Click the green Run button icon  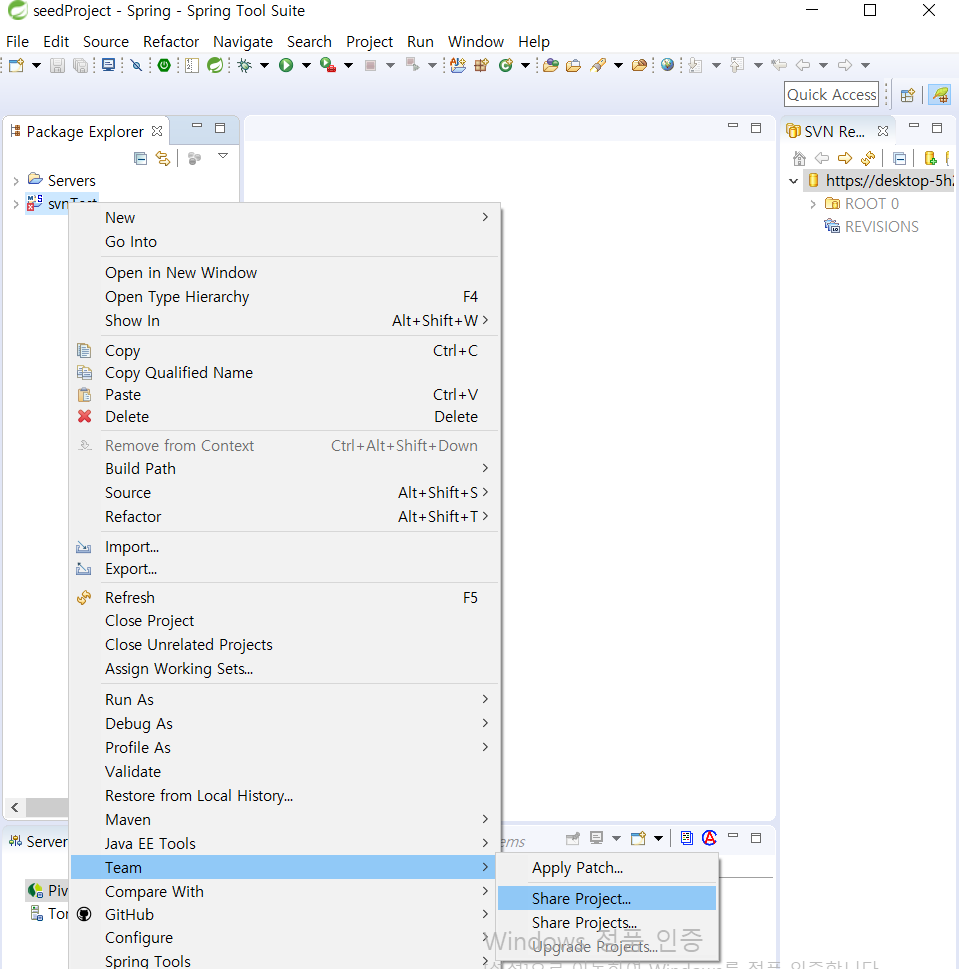pyautogui.click(x=285, y=65)
